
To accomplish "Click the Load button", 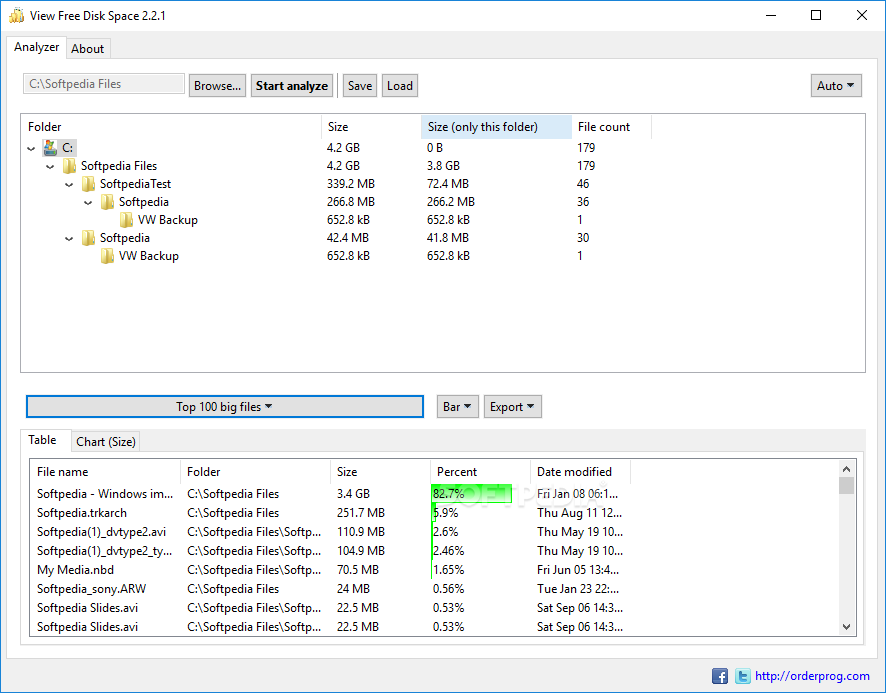I will [399, 86].
